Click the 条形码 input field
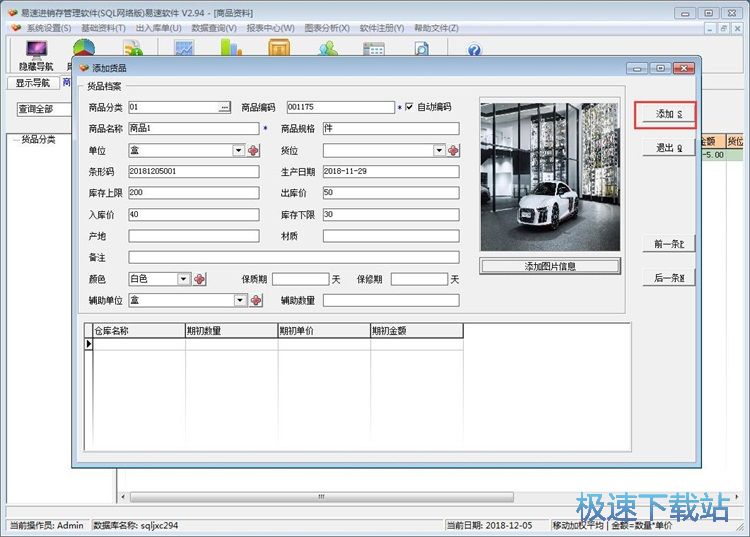The image size is (750, 537). 194,172
